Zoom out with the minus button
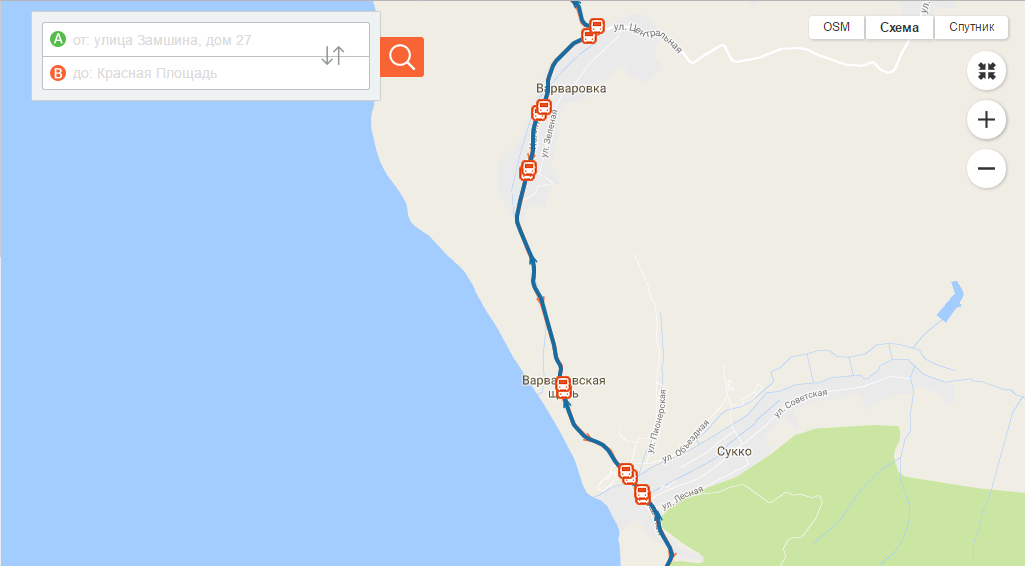1025x566 pixels. [986, 169]
